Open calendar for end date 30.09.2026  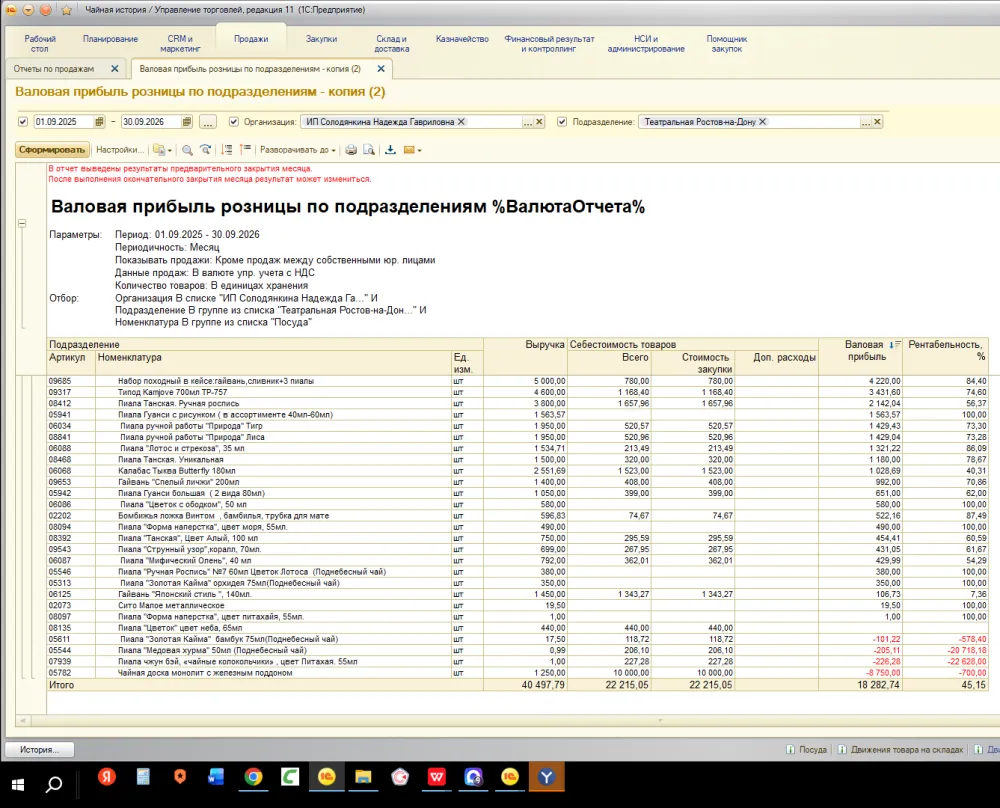pyautogui.click(x=186, y=122)
